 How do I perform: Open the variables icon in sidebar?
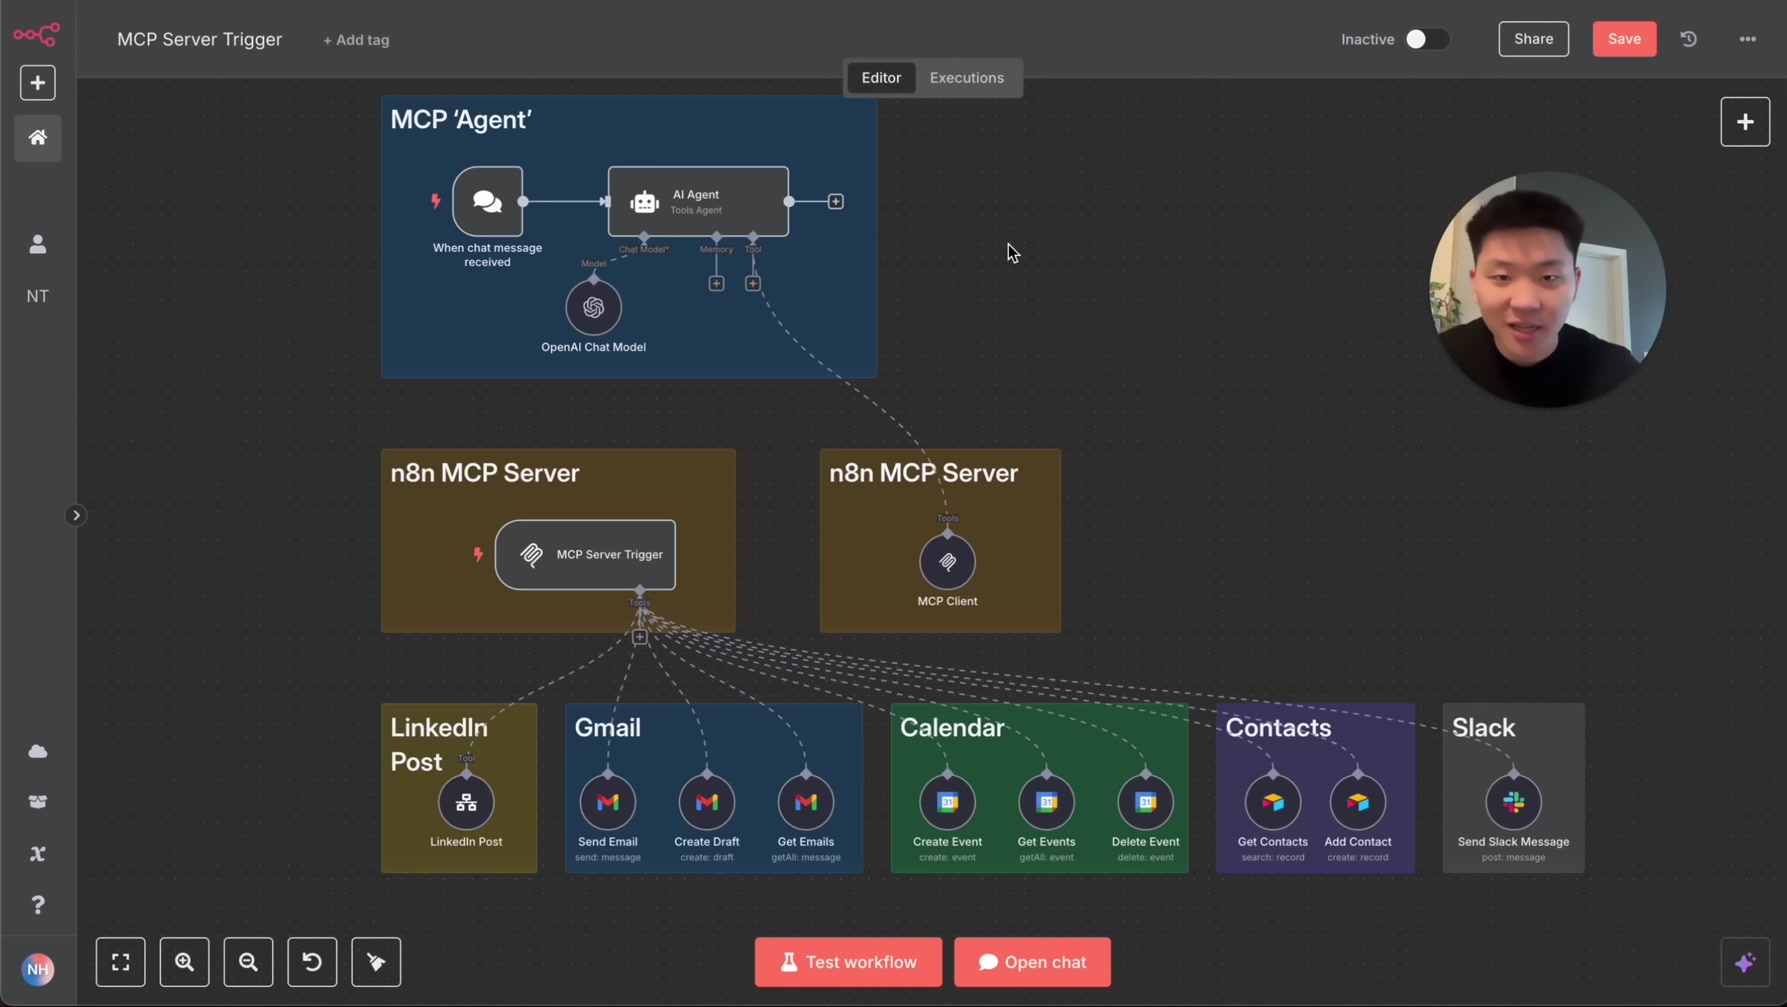(38, 854)
